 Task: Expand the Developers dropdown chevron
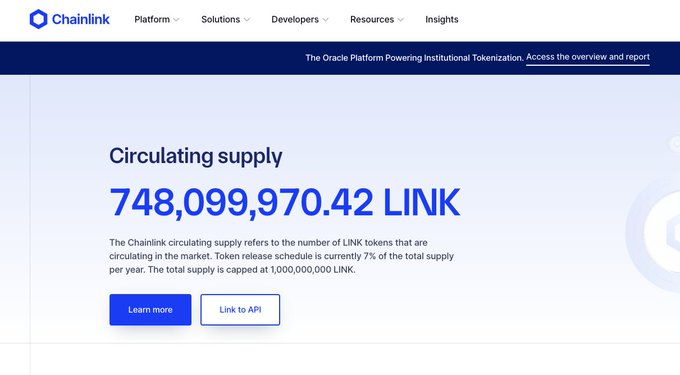(325, 20)
